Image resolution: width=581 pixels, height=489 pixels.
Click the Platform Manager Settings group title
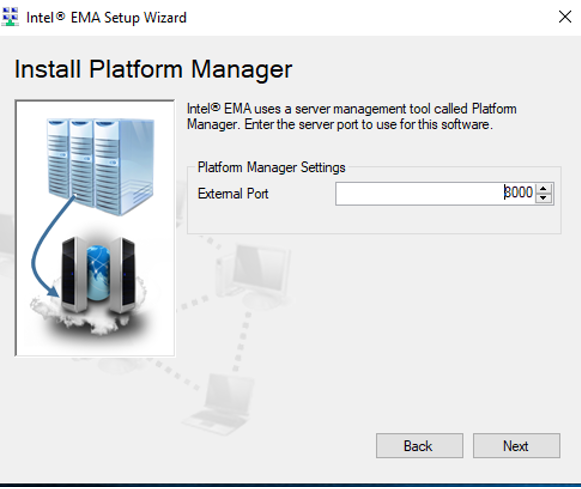click(271, 167)
